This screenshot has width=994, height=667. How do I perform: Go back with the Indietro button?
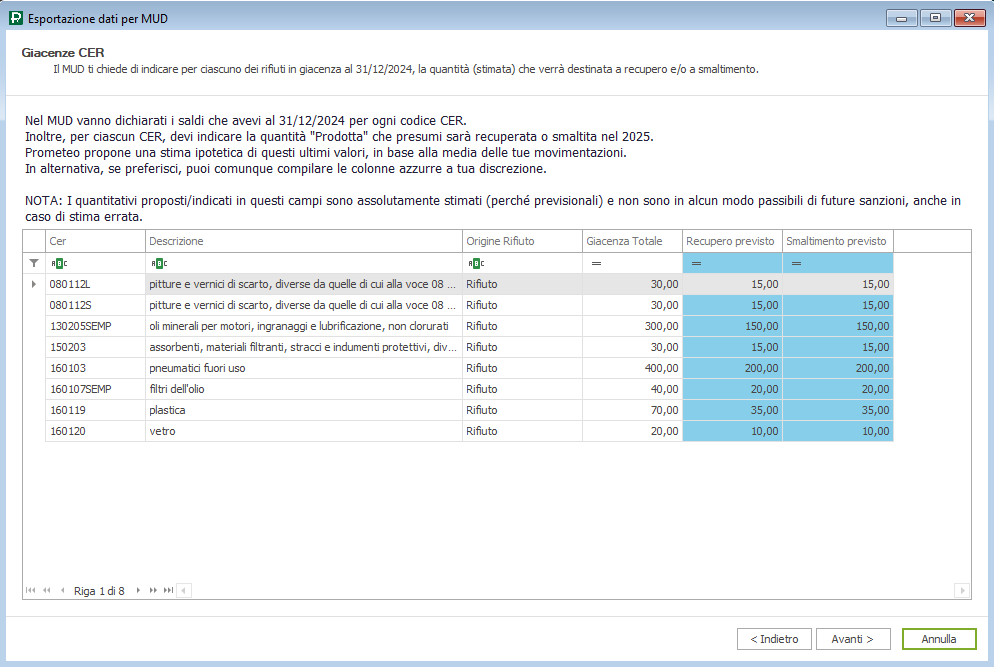tap(774, 639)
